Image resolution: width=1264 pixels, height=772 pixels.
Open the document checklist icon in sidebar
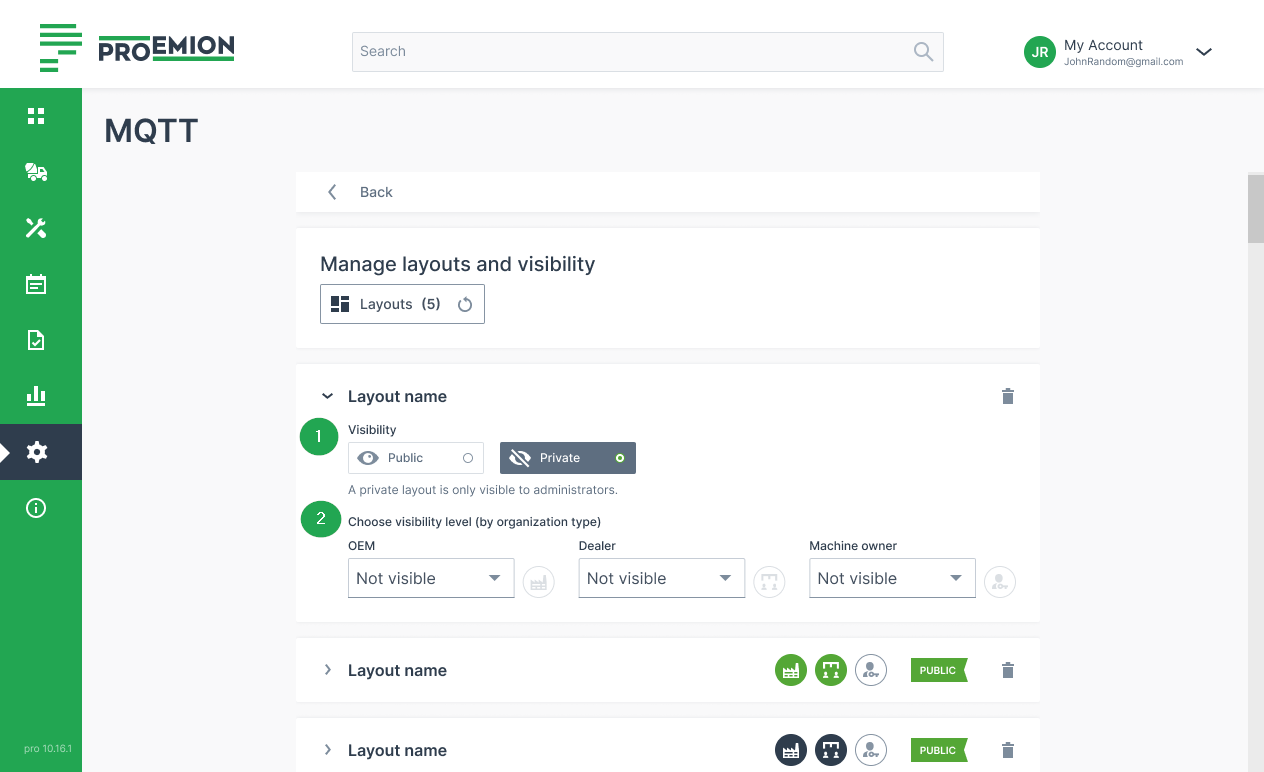tap(36, 341)
